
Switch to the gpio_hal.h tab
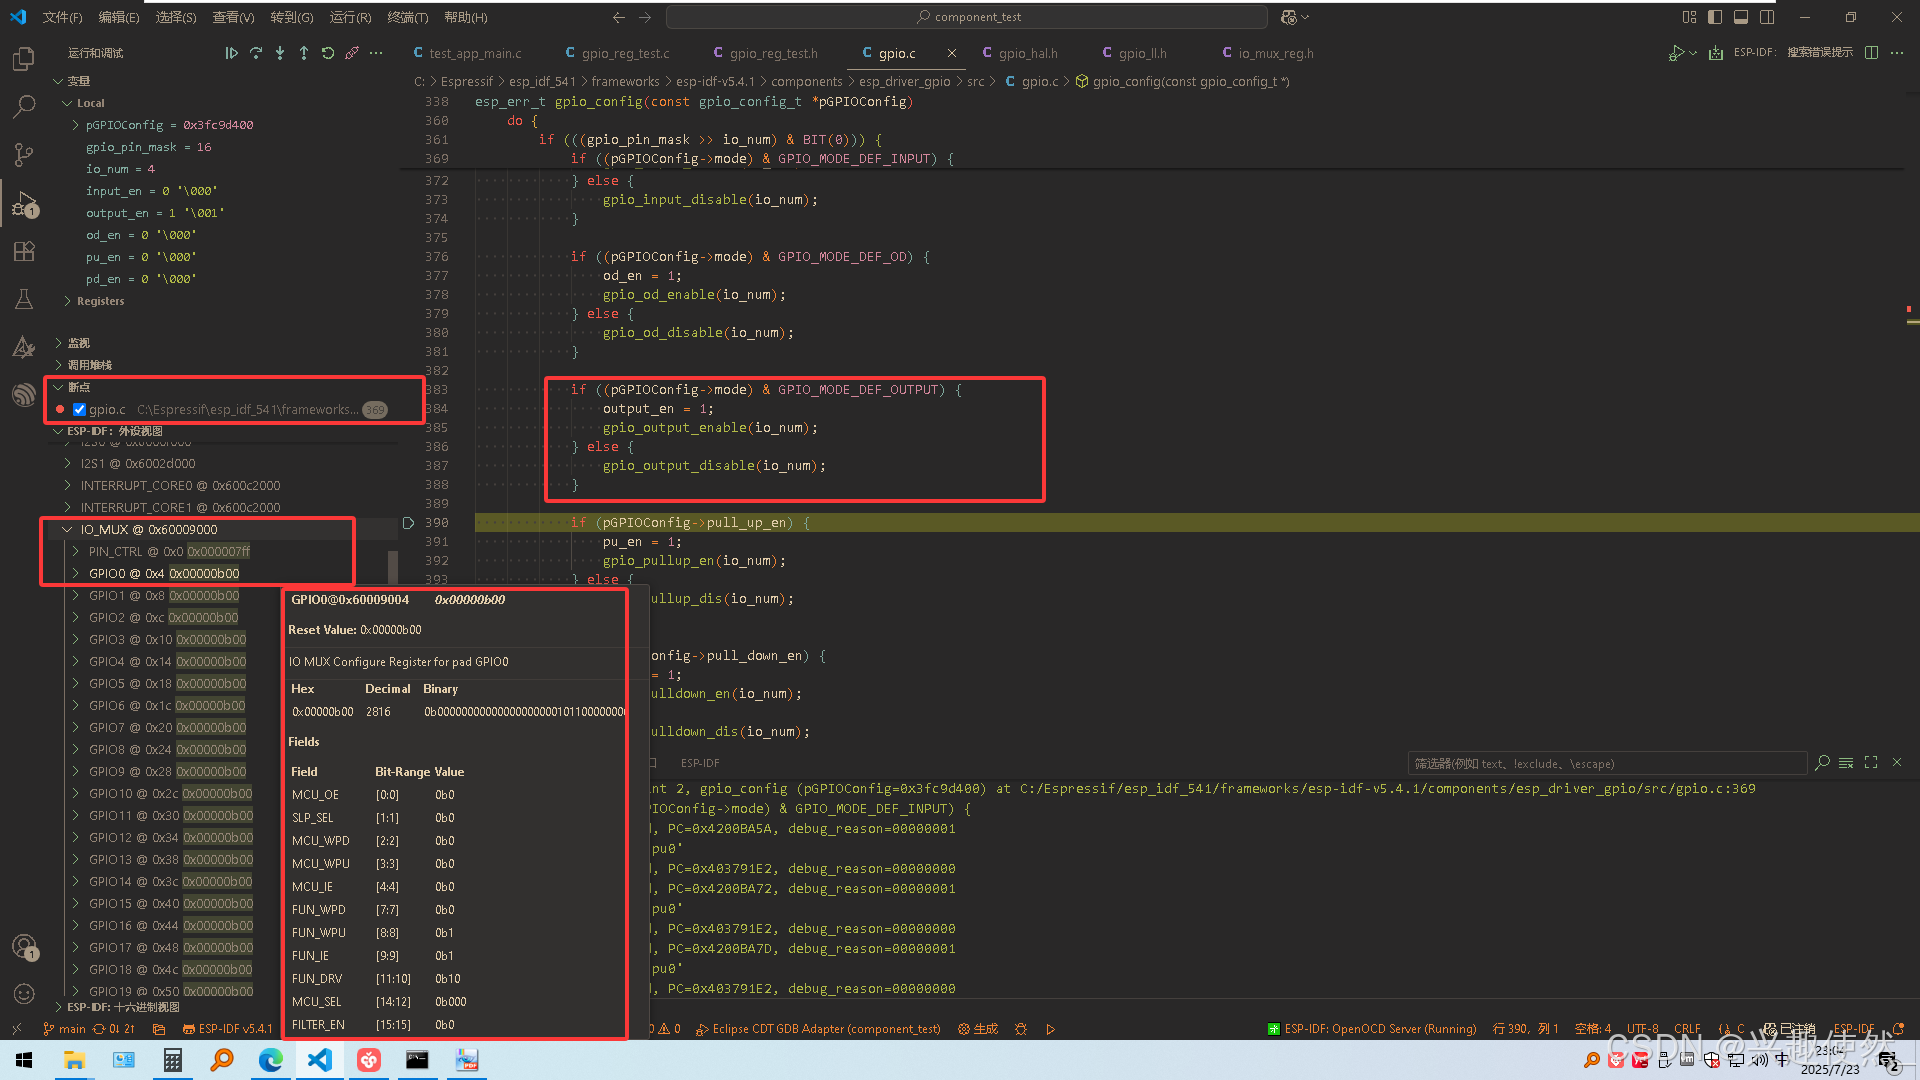1027,53
